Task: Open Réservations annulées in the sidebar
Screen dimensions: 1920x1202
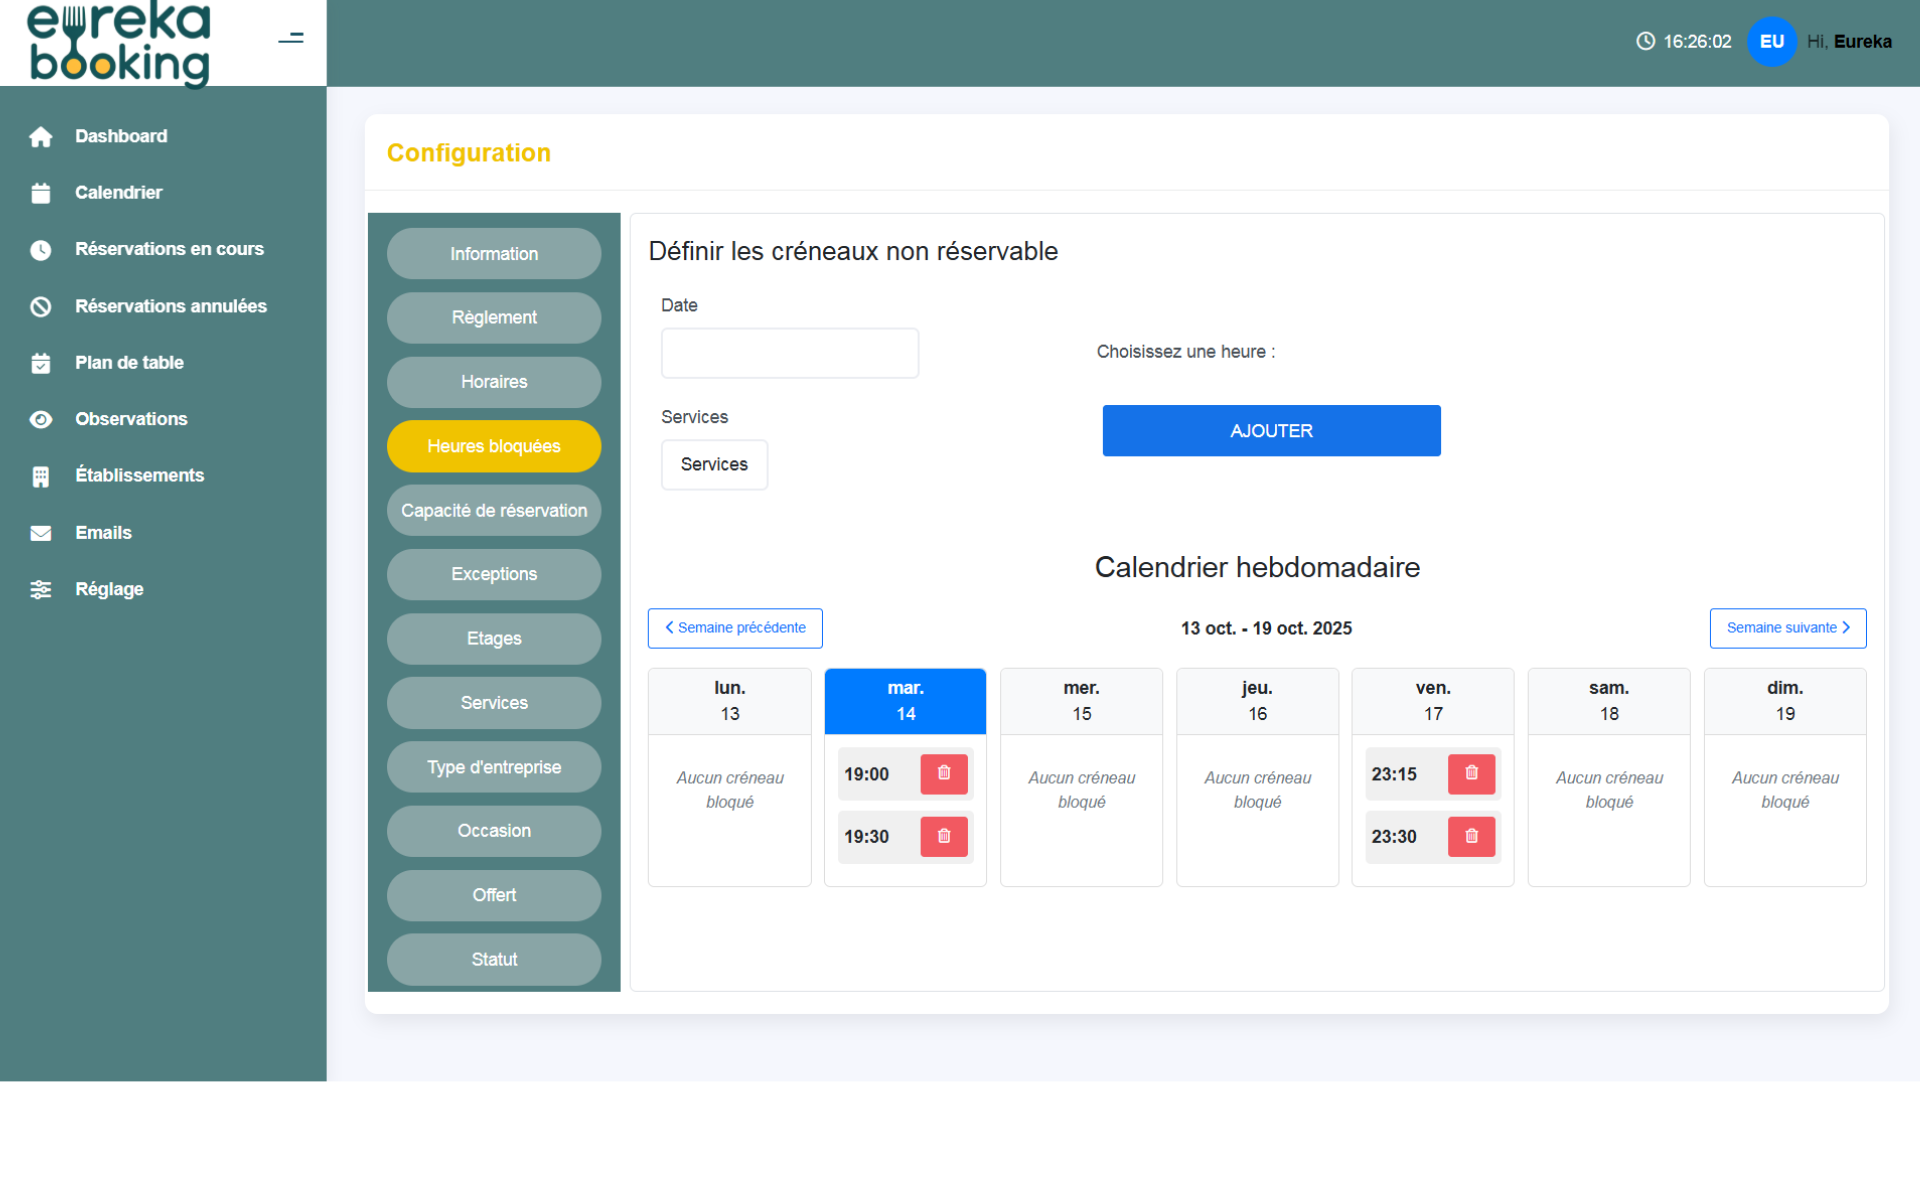Action: (x=170, y=306)
